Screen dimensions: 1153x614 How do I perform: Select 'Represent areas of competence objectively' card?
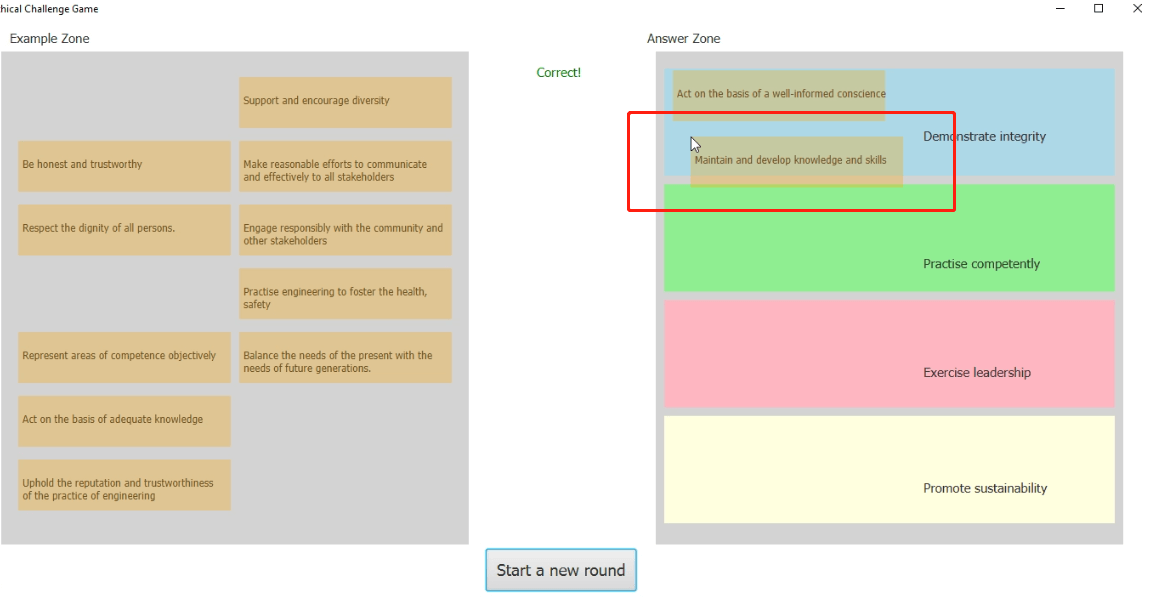[124, 357]
